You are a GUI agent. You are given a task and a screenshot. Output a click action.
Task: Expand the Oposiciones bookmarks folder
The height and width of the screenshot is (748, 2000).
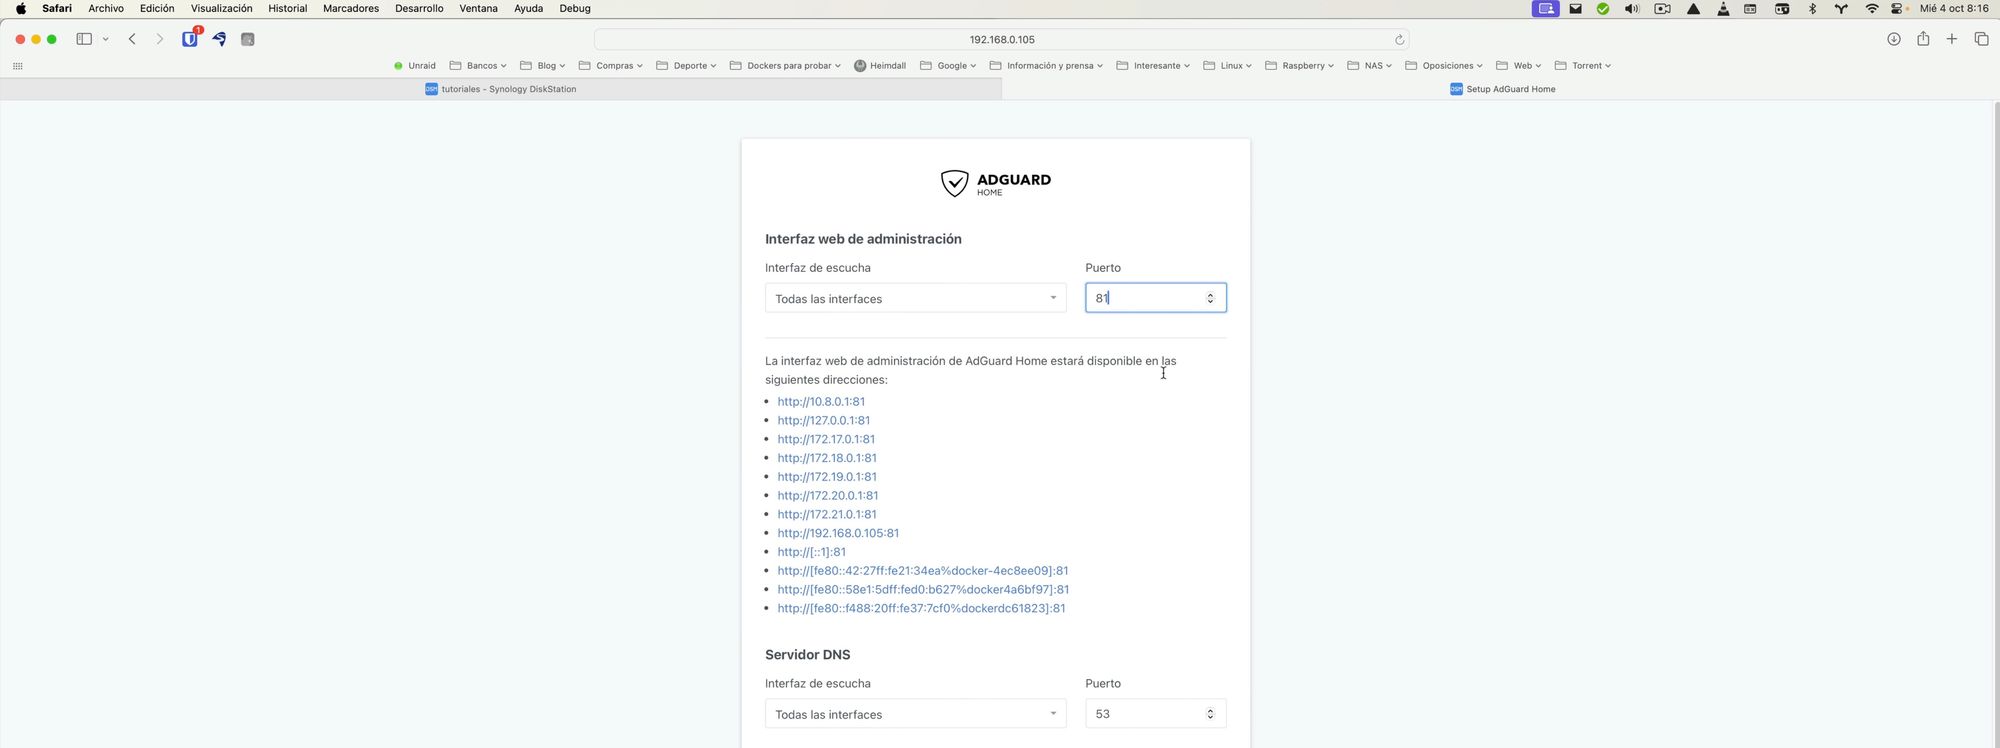click(x=1444, y=66)
